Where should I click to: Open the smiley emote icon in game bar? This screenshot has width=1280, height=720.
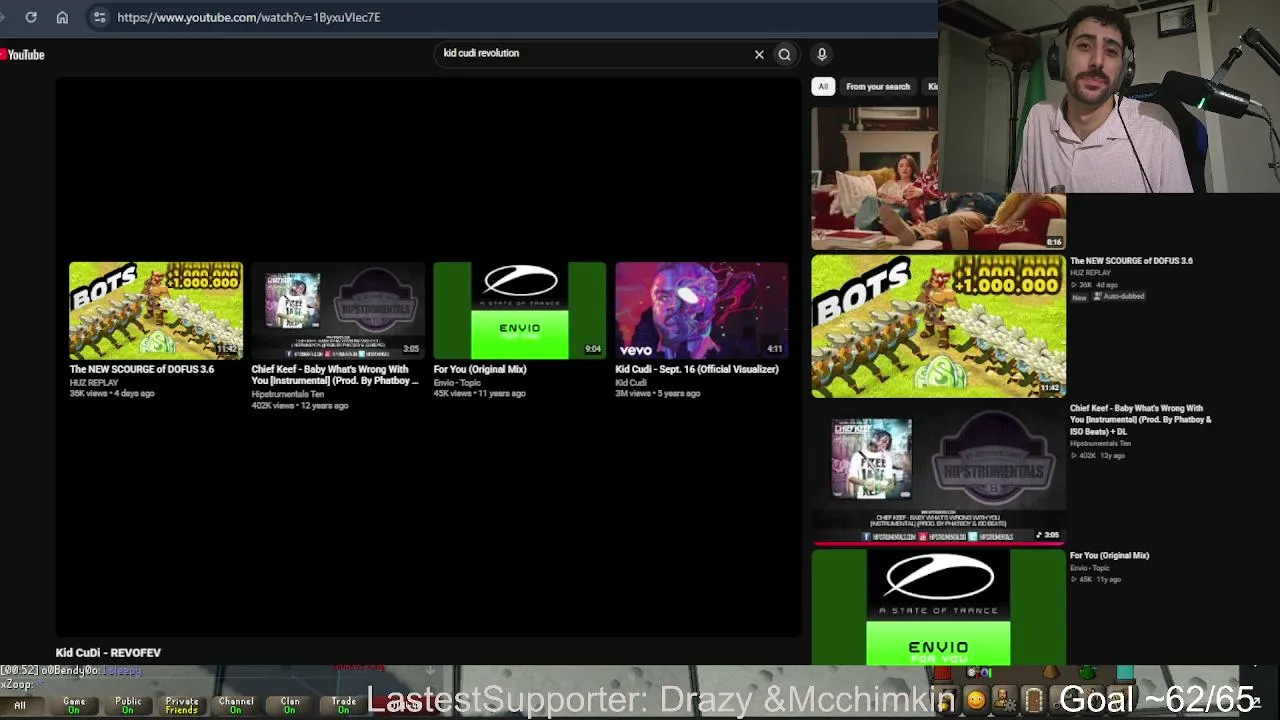(x=976, y=701)
